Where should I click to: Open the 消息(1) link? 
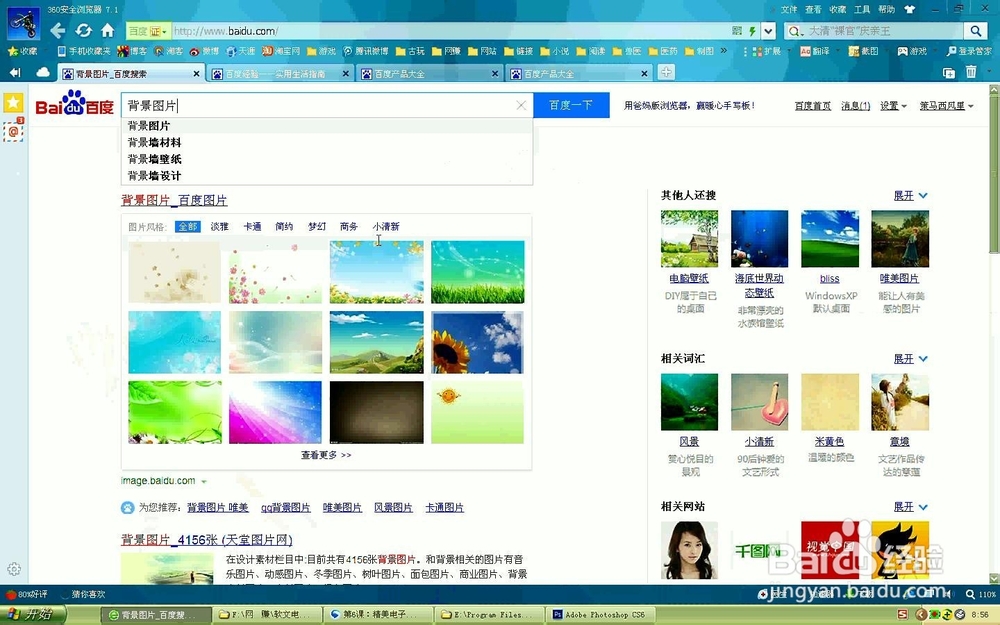pos(855,106)
